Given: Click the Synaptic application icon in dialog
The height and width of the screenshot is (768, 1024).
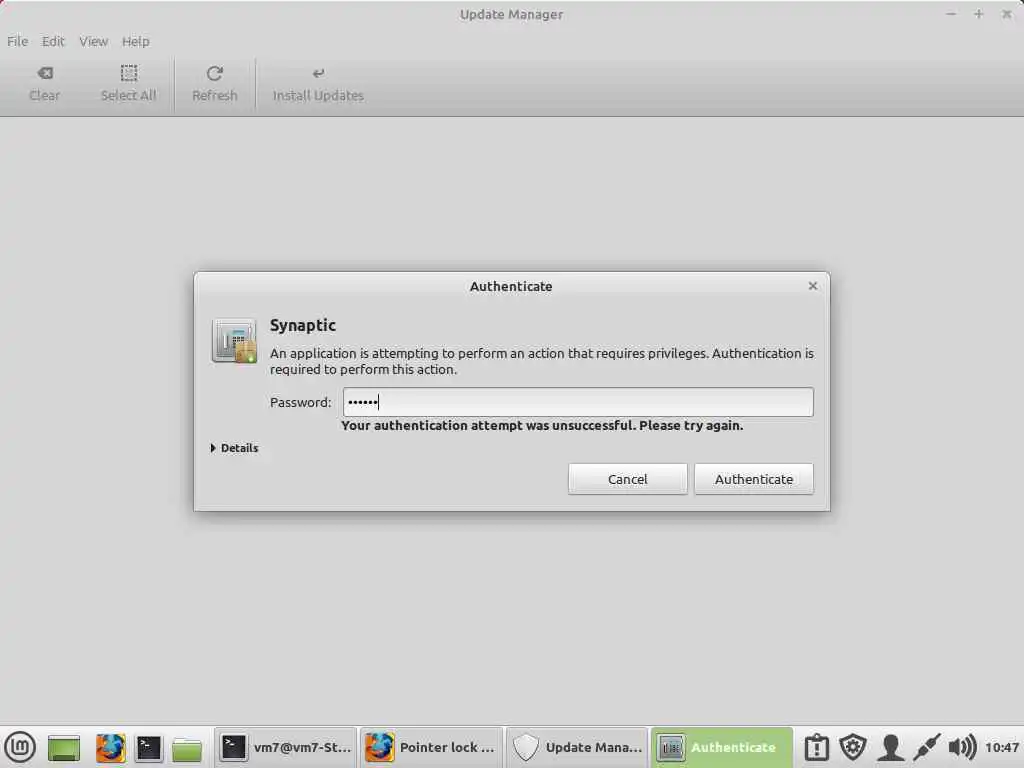Looking at the screenshot, I should (234, 340).
